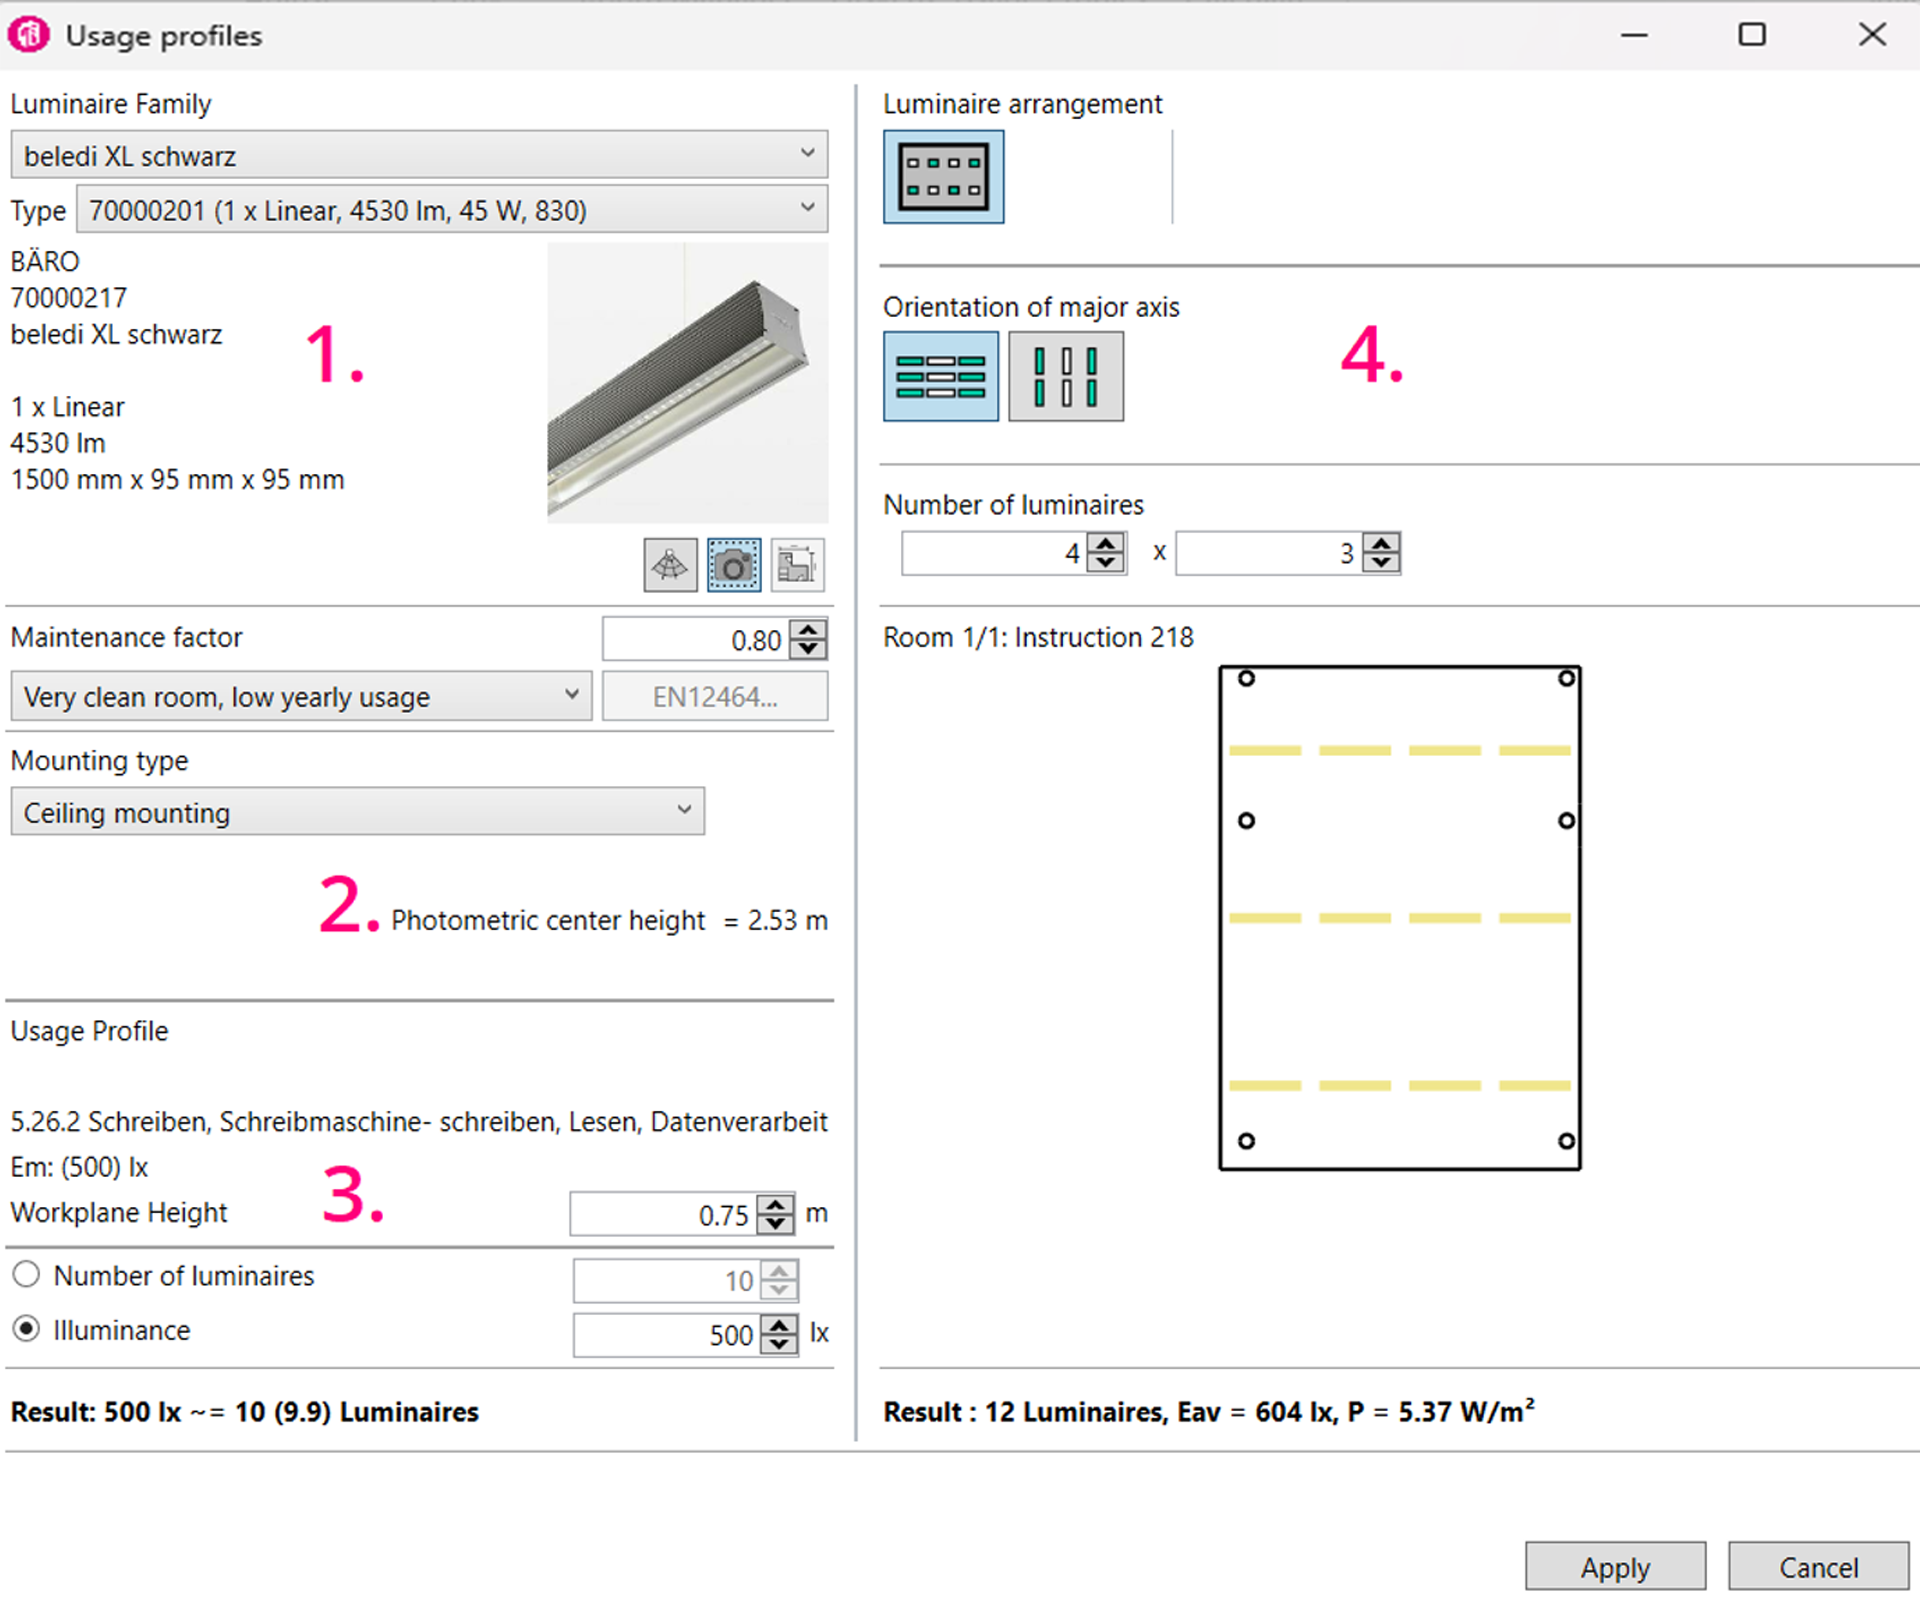Decrease the workplane height
The height and width of the screenshot is (1602, 1920).
[776, 1224]
